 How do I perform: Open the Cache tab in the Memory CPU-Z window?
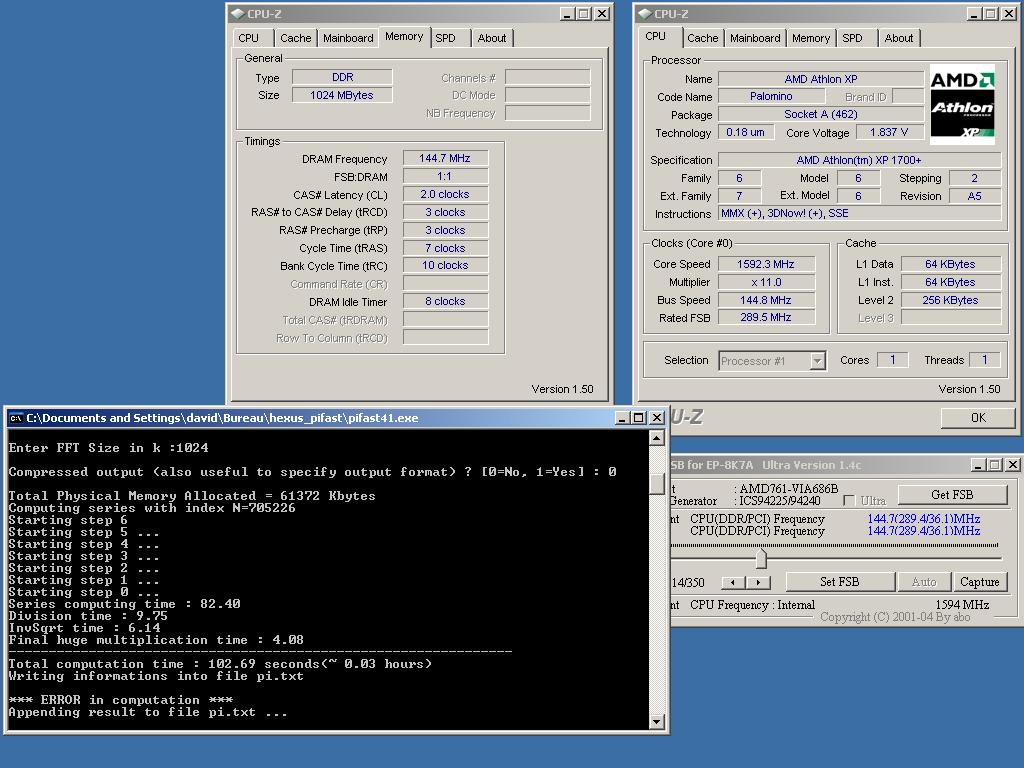coord(295,38)
